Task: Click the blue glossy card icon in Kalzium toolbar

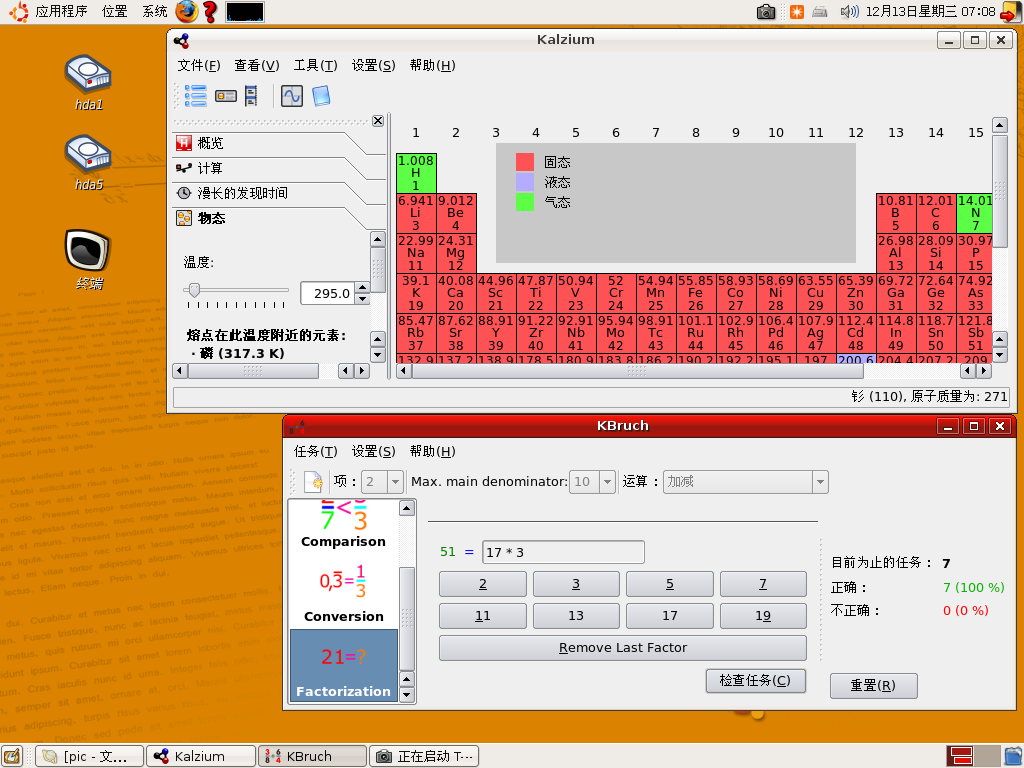Action: [x=321, y=96]
